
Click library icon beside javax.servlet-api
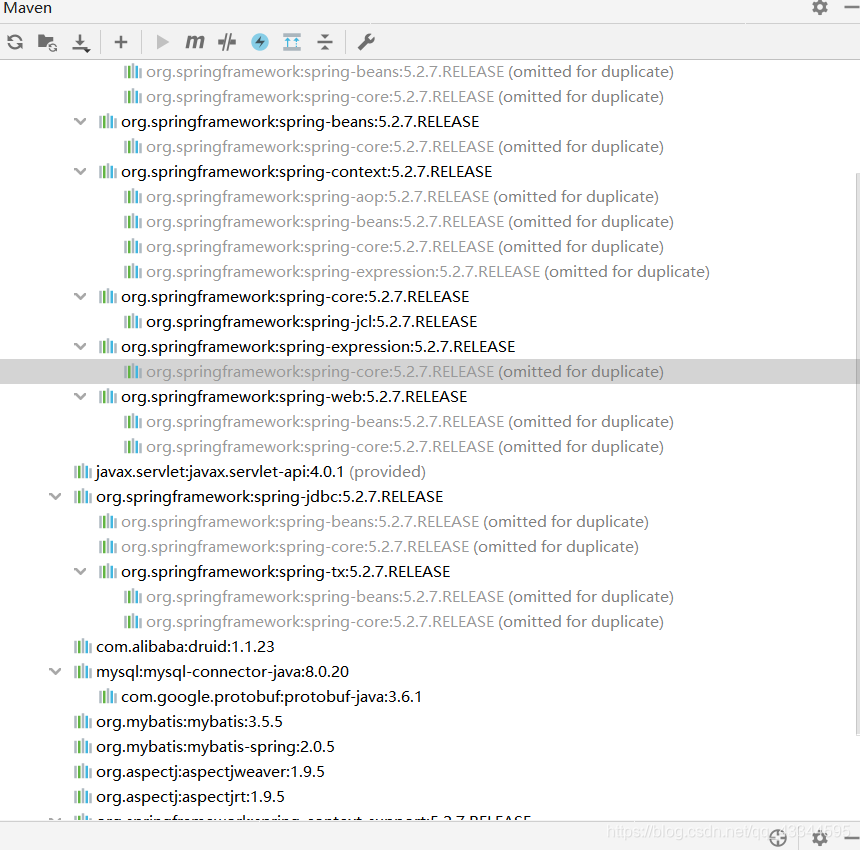pyautogui.click(x=82, y=471)
